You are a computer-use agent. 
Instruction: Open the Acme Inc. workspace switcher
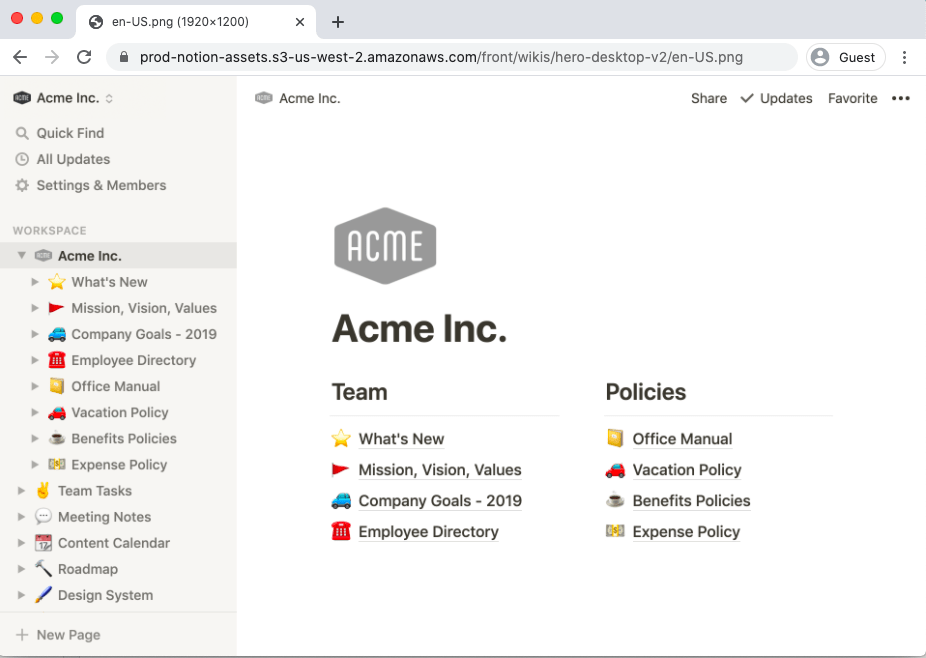pyautogui.click(x=64, y=98)
